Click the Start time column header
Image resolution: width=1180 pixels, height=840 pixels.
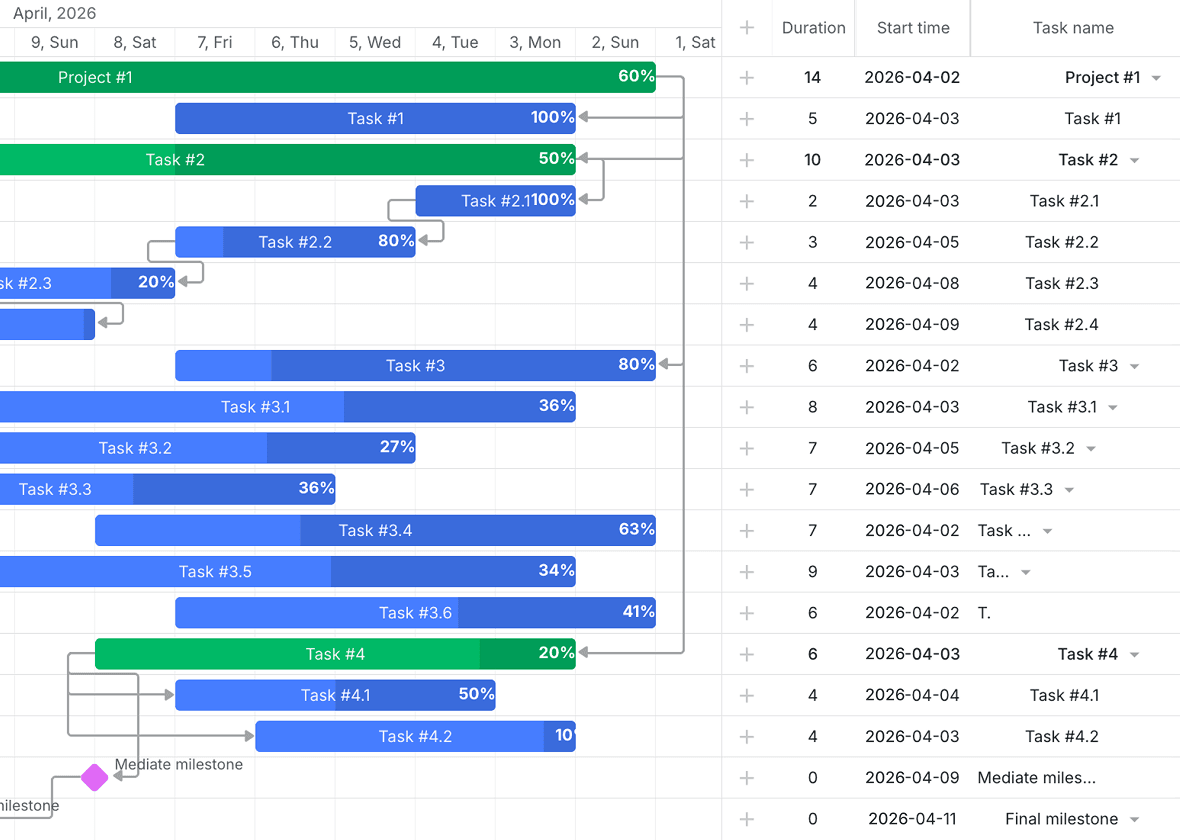[913, 28]
